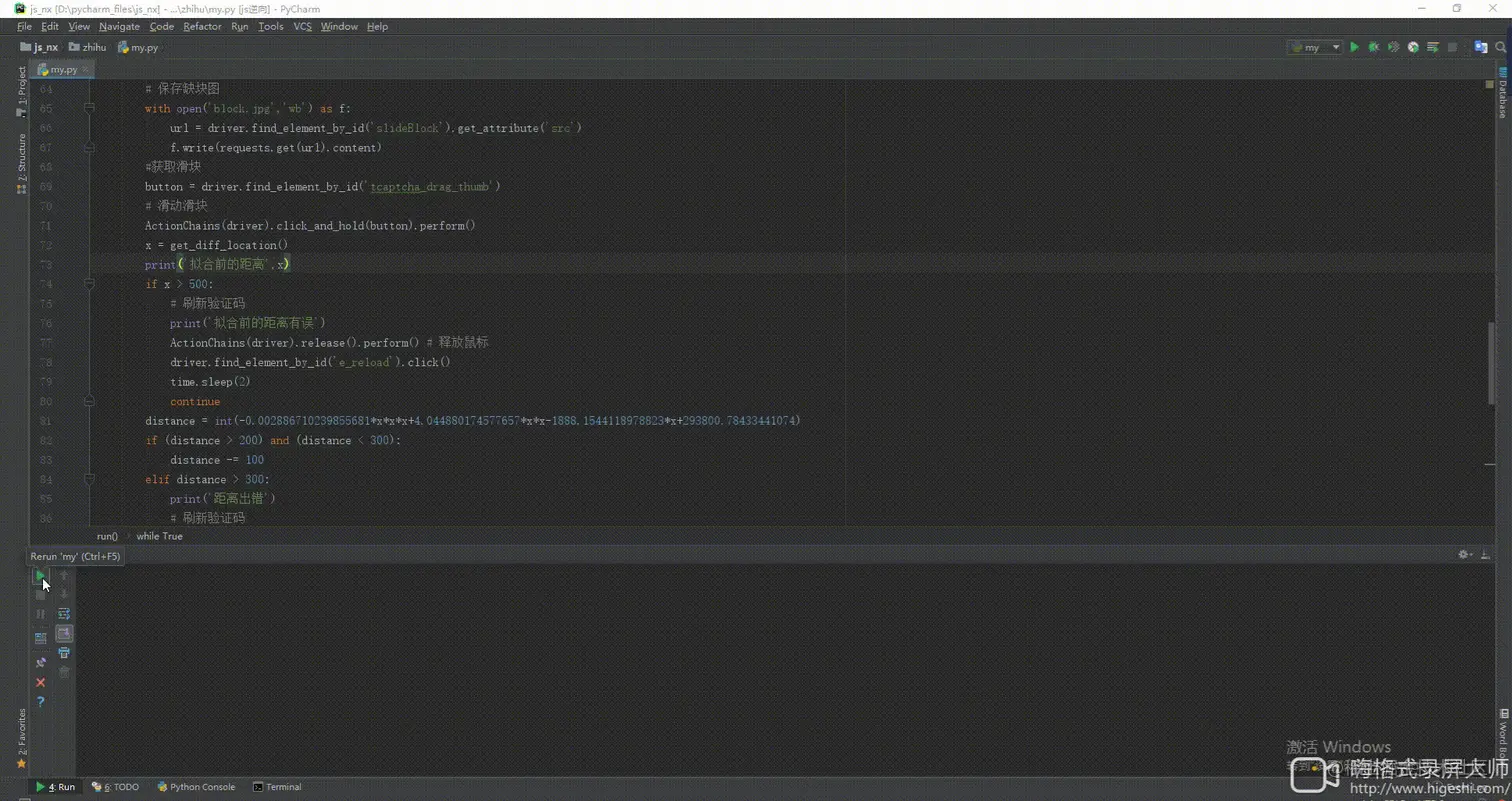The height and width of the screenshot is (801, 1512).
Task: Open the Help menu
Action: [377, 26]
